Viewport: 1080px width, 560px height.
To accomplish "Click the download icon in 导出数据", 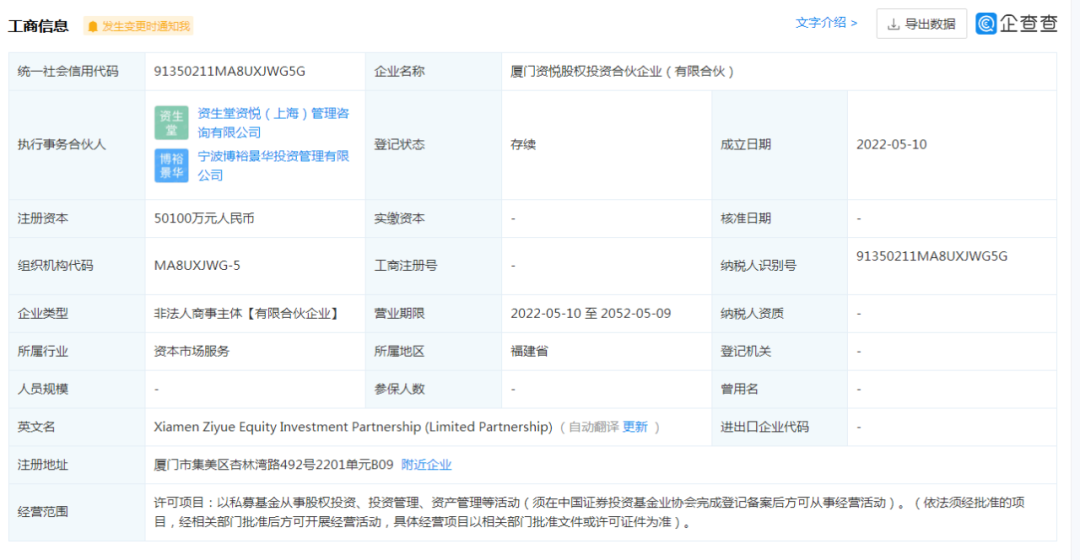I will point(893,25).
